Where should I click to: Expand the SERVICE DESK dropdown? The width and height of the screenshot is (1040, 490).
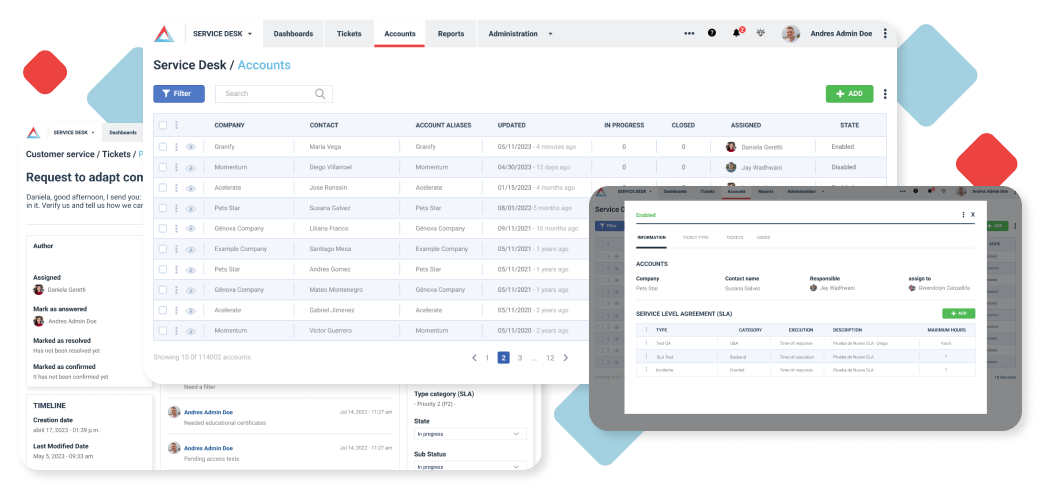click(x=223, y=33)
